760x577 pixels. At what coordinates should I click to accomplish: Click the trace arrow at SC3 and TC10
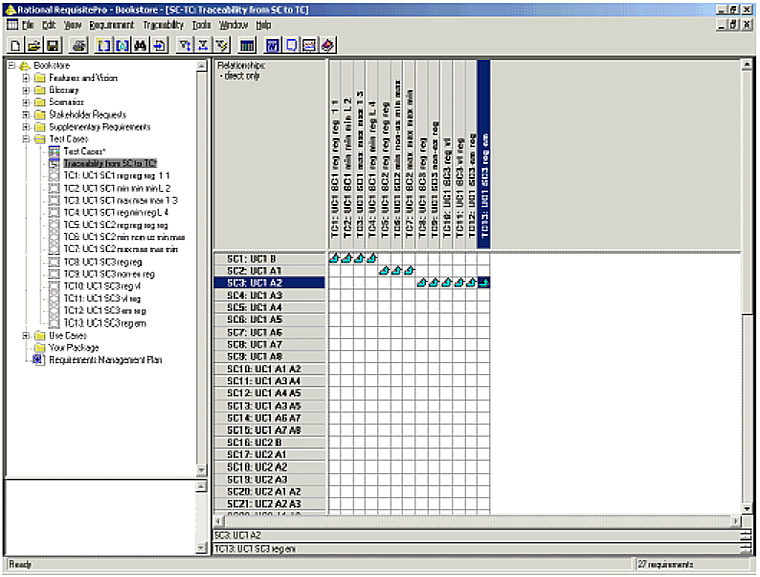446,283
